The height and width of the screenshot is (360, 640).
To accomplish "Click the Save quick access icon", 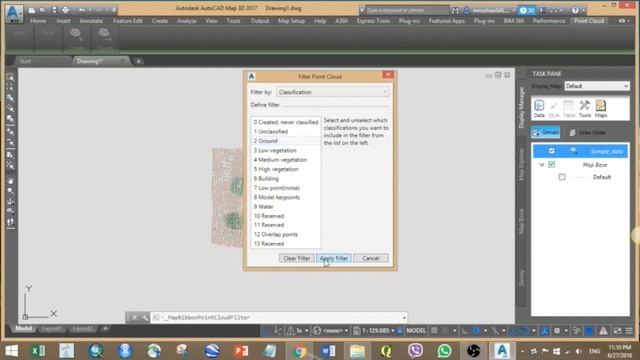I will pyautogui.click(x=54, y=10).
